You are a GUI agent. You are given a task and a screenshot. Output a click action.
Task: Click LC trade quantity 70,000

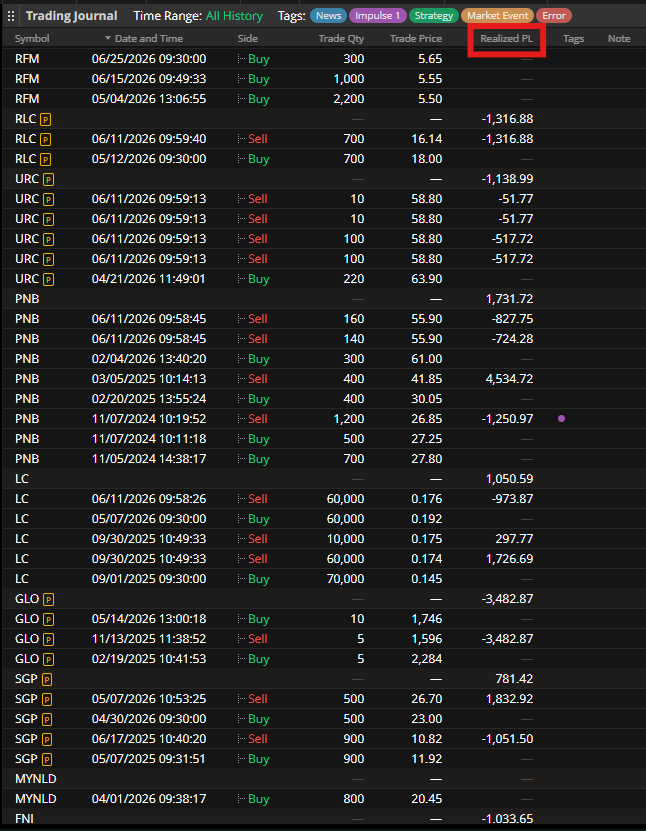click(x=346, y=579)
